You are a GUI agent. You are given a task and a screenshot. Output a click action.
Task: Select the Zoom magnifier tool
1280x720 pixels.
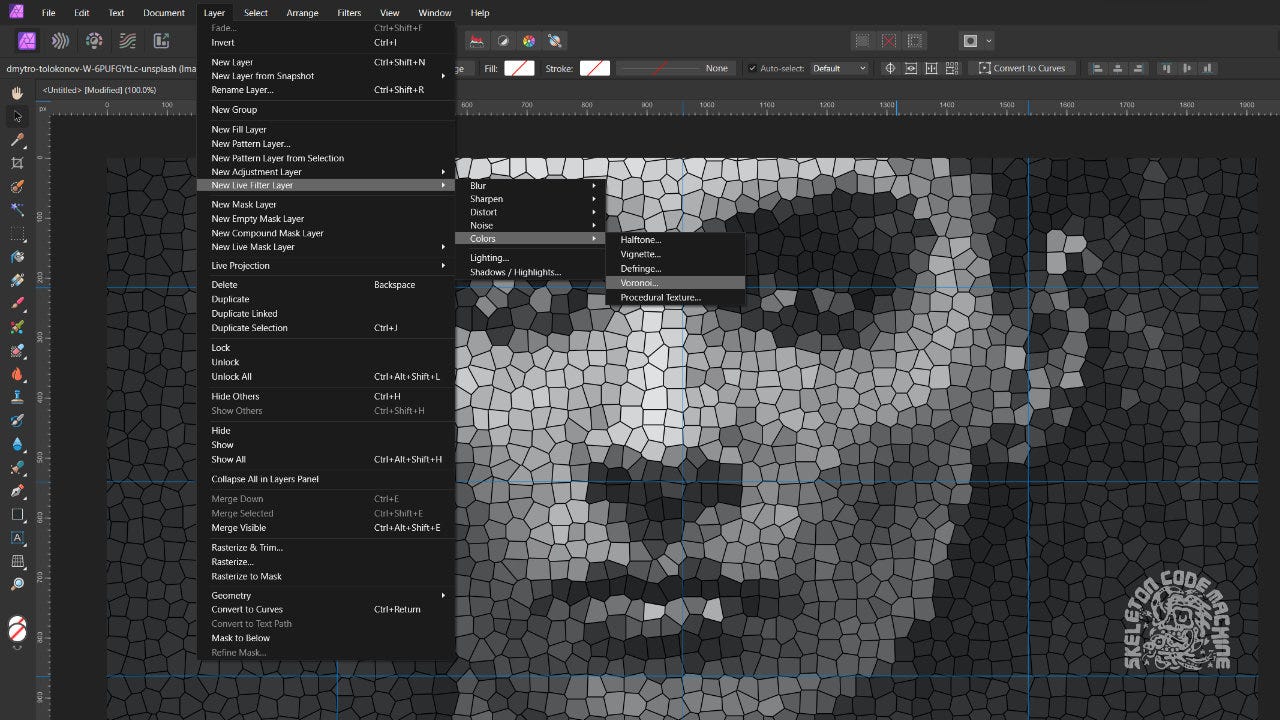pos(17,584)
